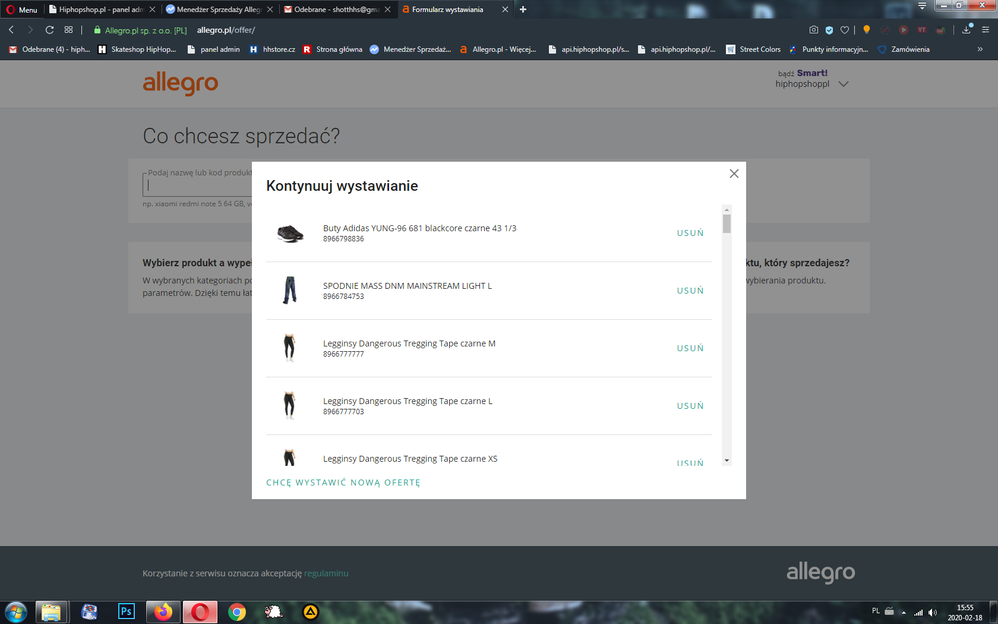Take snapshot with camera icon
The width and height of the screenshot is (998, 624).
813,30
